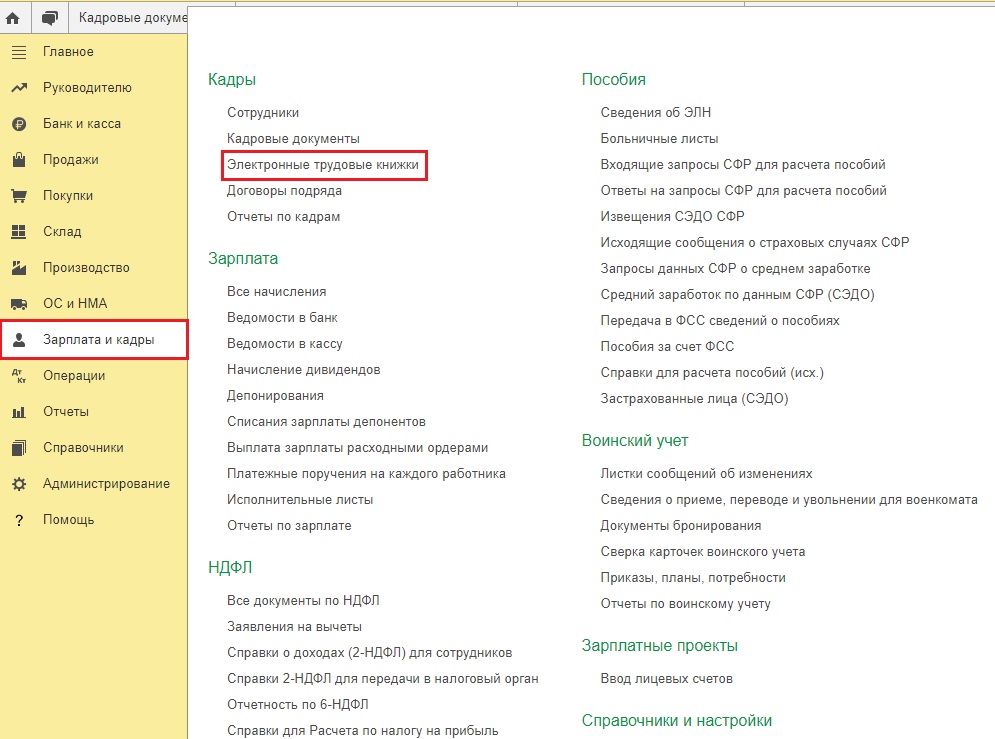Click the Главное hamburger menu icon

[x=19, y=52]
